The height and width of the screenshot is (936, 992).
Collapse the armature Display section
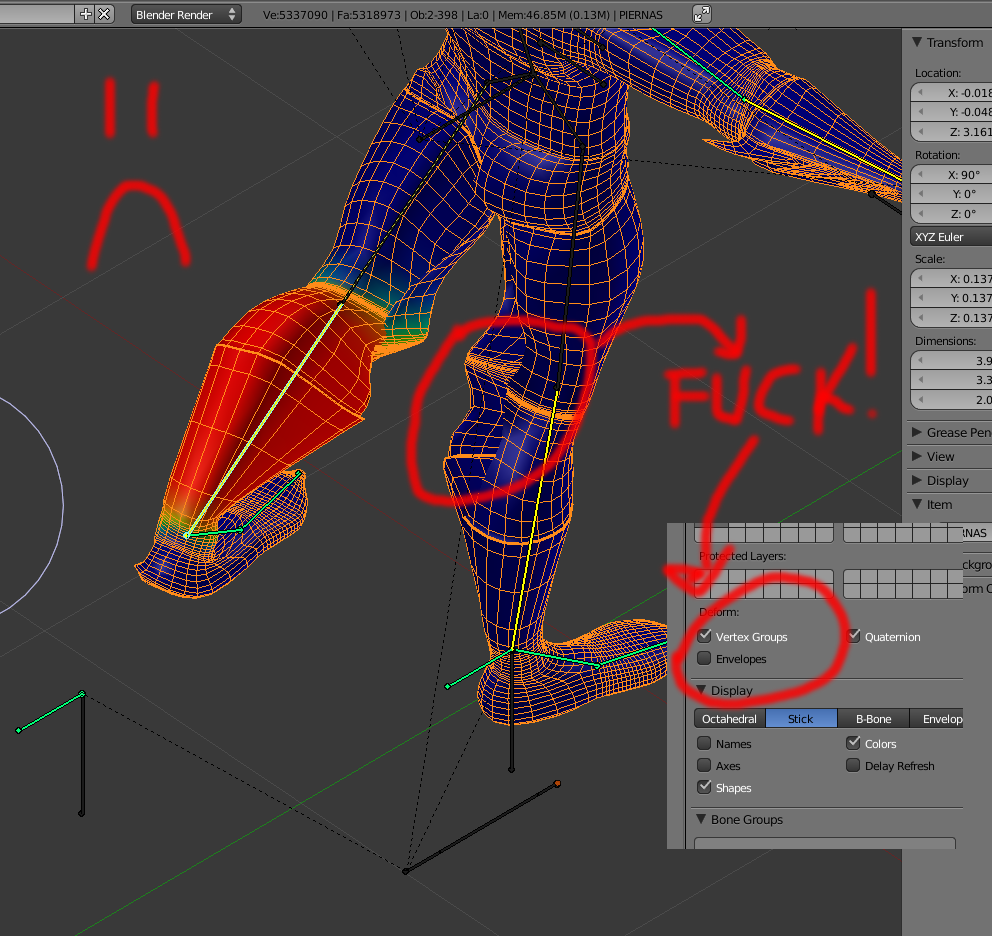tap(701, 690)
